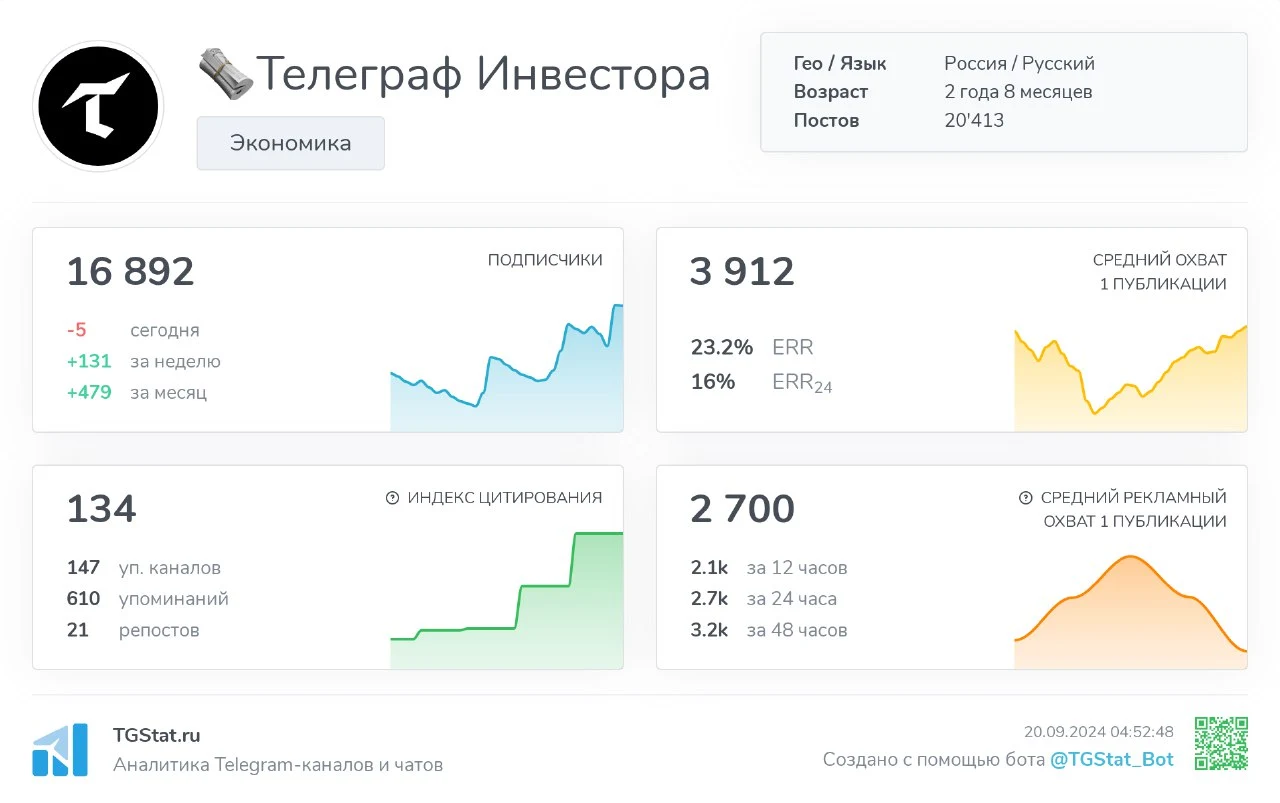Viewport: 1280px width, 803px height.
Task: Click the Экономика category button
Action: [x=291, y=143]
